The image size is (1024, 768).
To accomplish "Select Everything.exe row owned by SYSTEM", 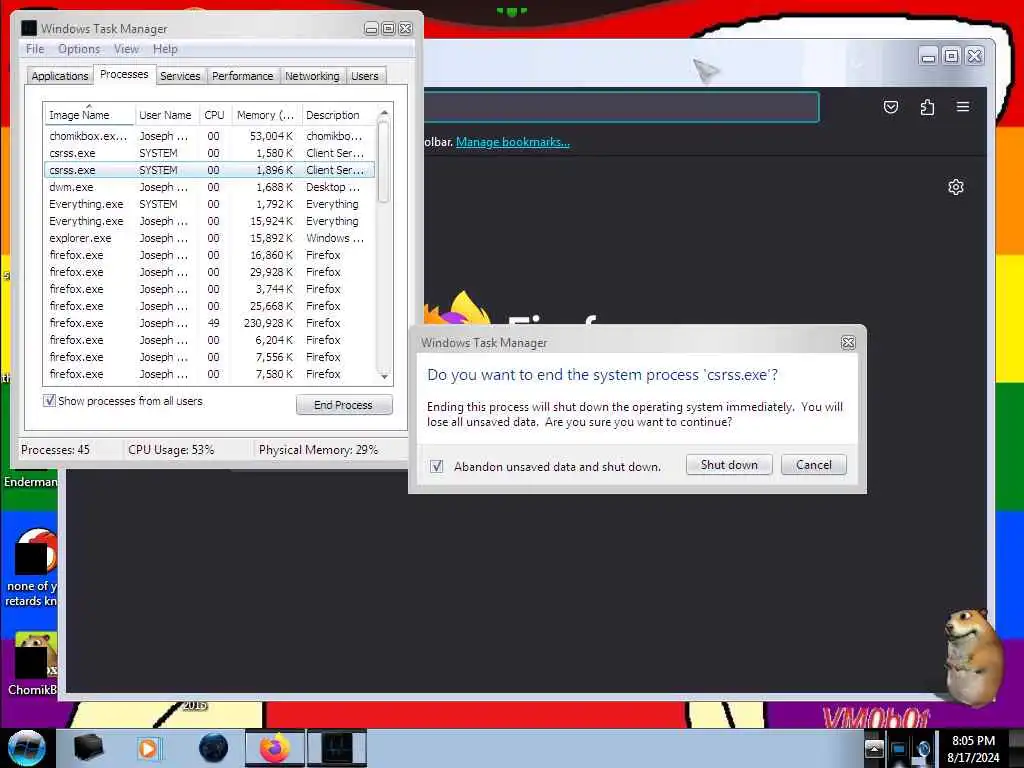I will pos(209,204).
